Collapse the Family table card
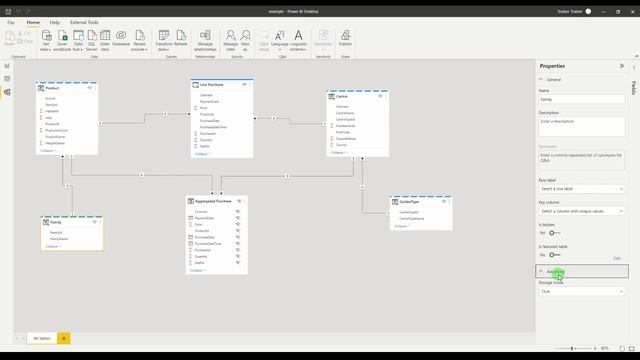The height and width of the screenshot is (360, 640). pos(53,247)
